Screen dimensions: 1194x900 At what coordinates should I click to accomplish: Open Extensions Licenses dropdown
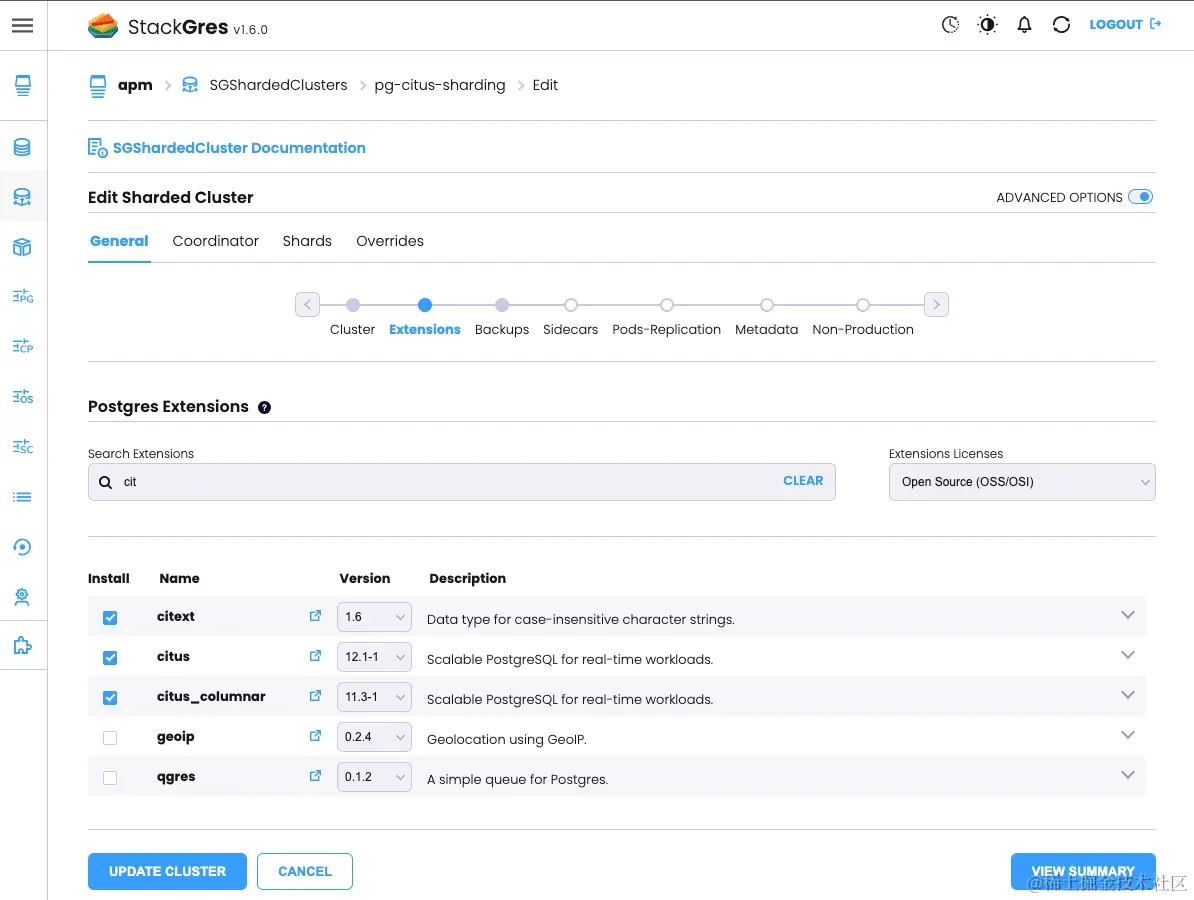point(1021,482)
